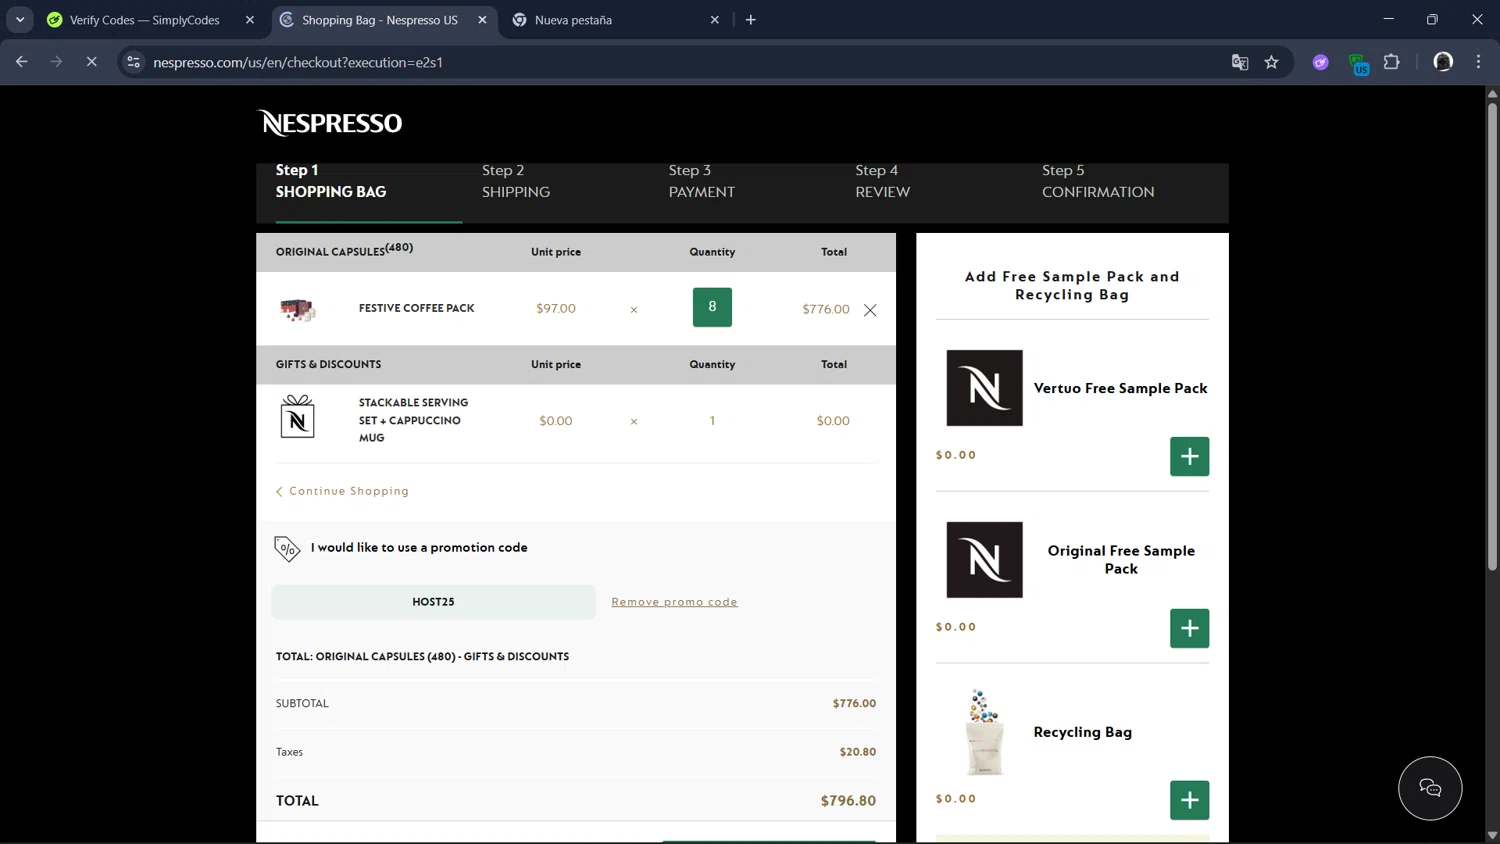
Task: View site information icon in address bar
Action: tap(133, 62)
